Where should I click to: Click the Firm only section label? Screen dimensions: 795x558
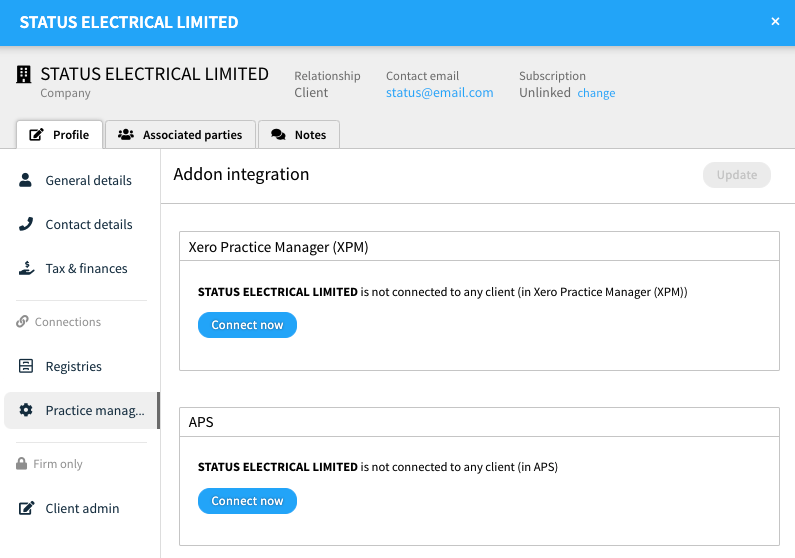click(x=58, y=464)
